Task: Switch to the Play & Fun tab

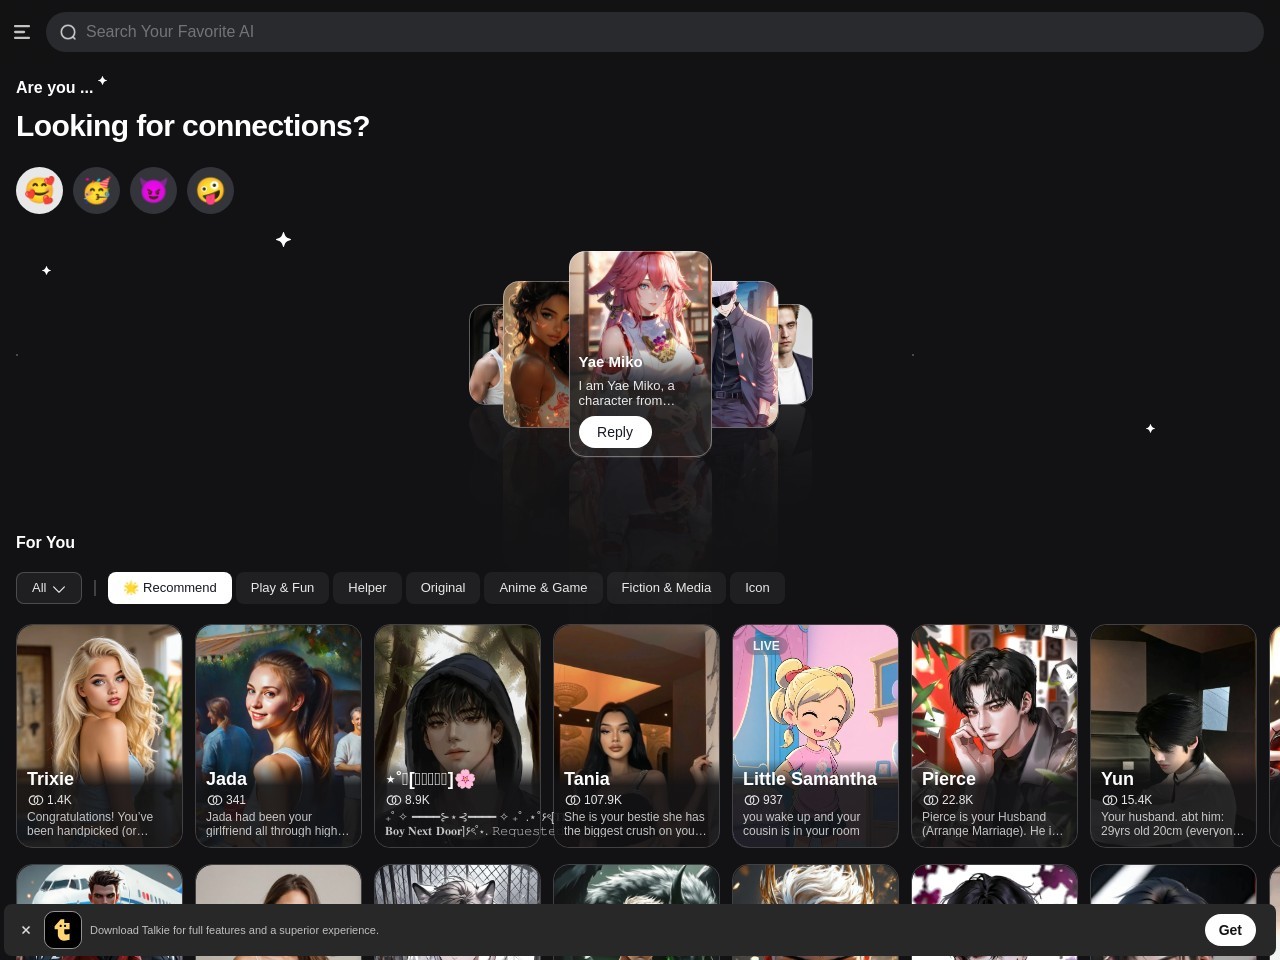Action: [282, 588]
